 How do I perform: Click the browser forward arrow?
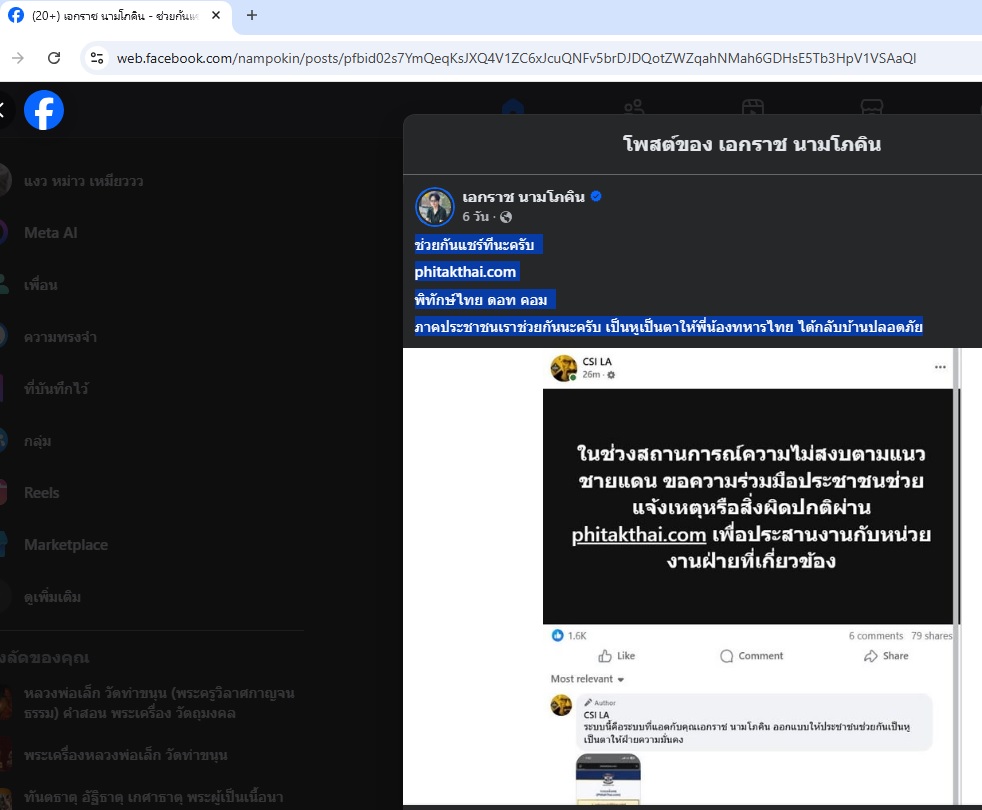tap(18, 58)
